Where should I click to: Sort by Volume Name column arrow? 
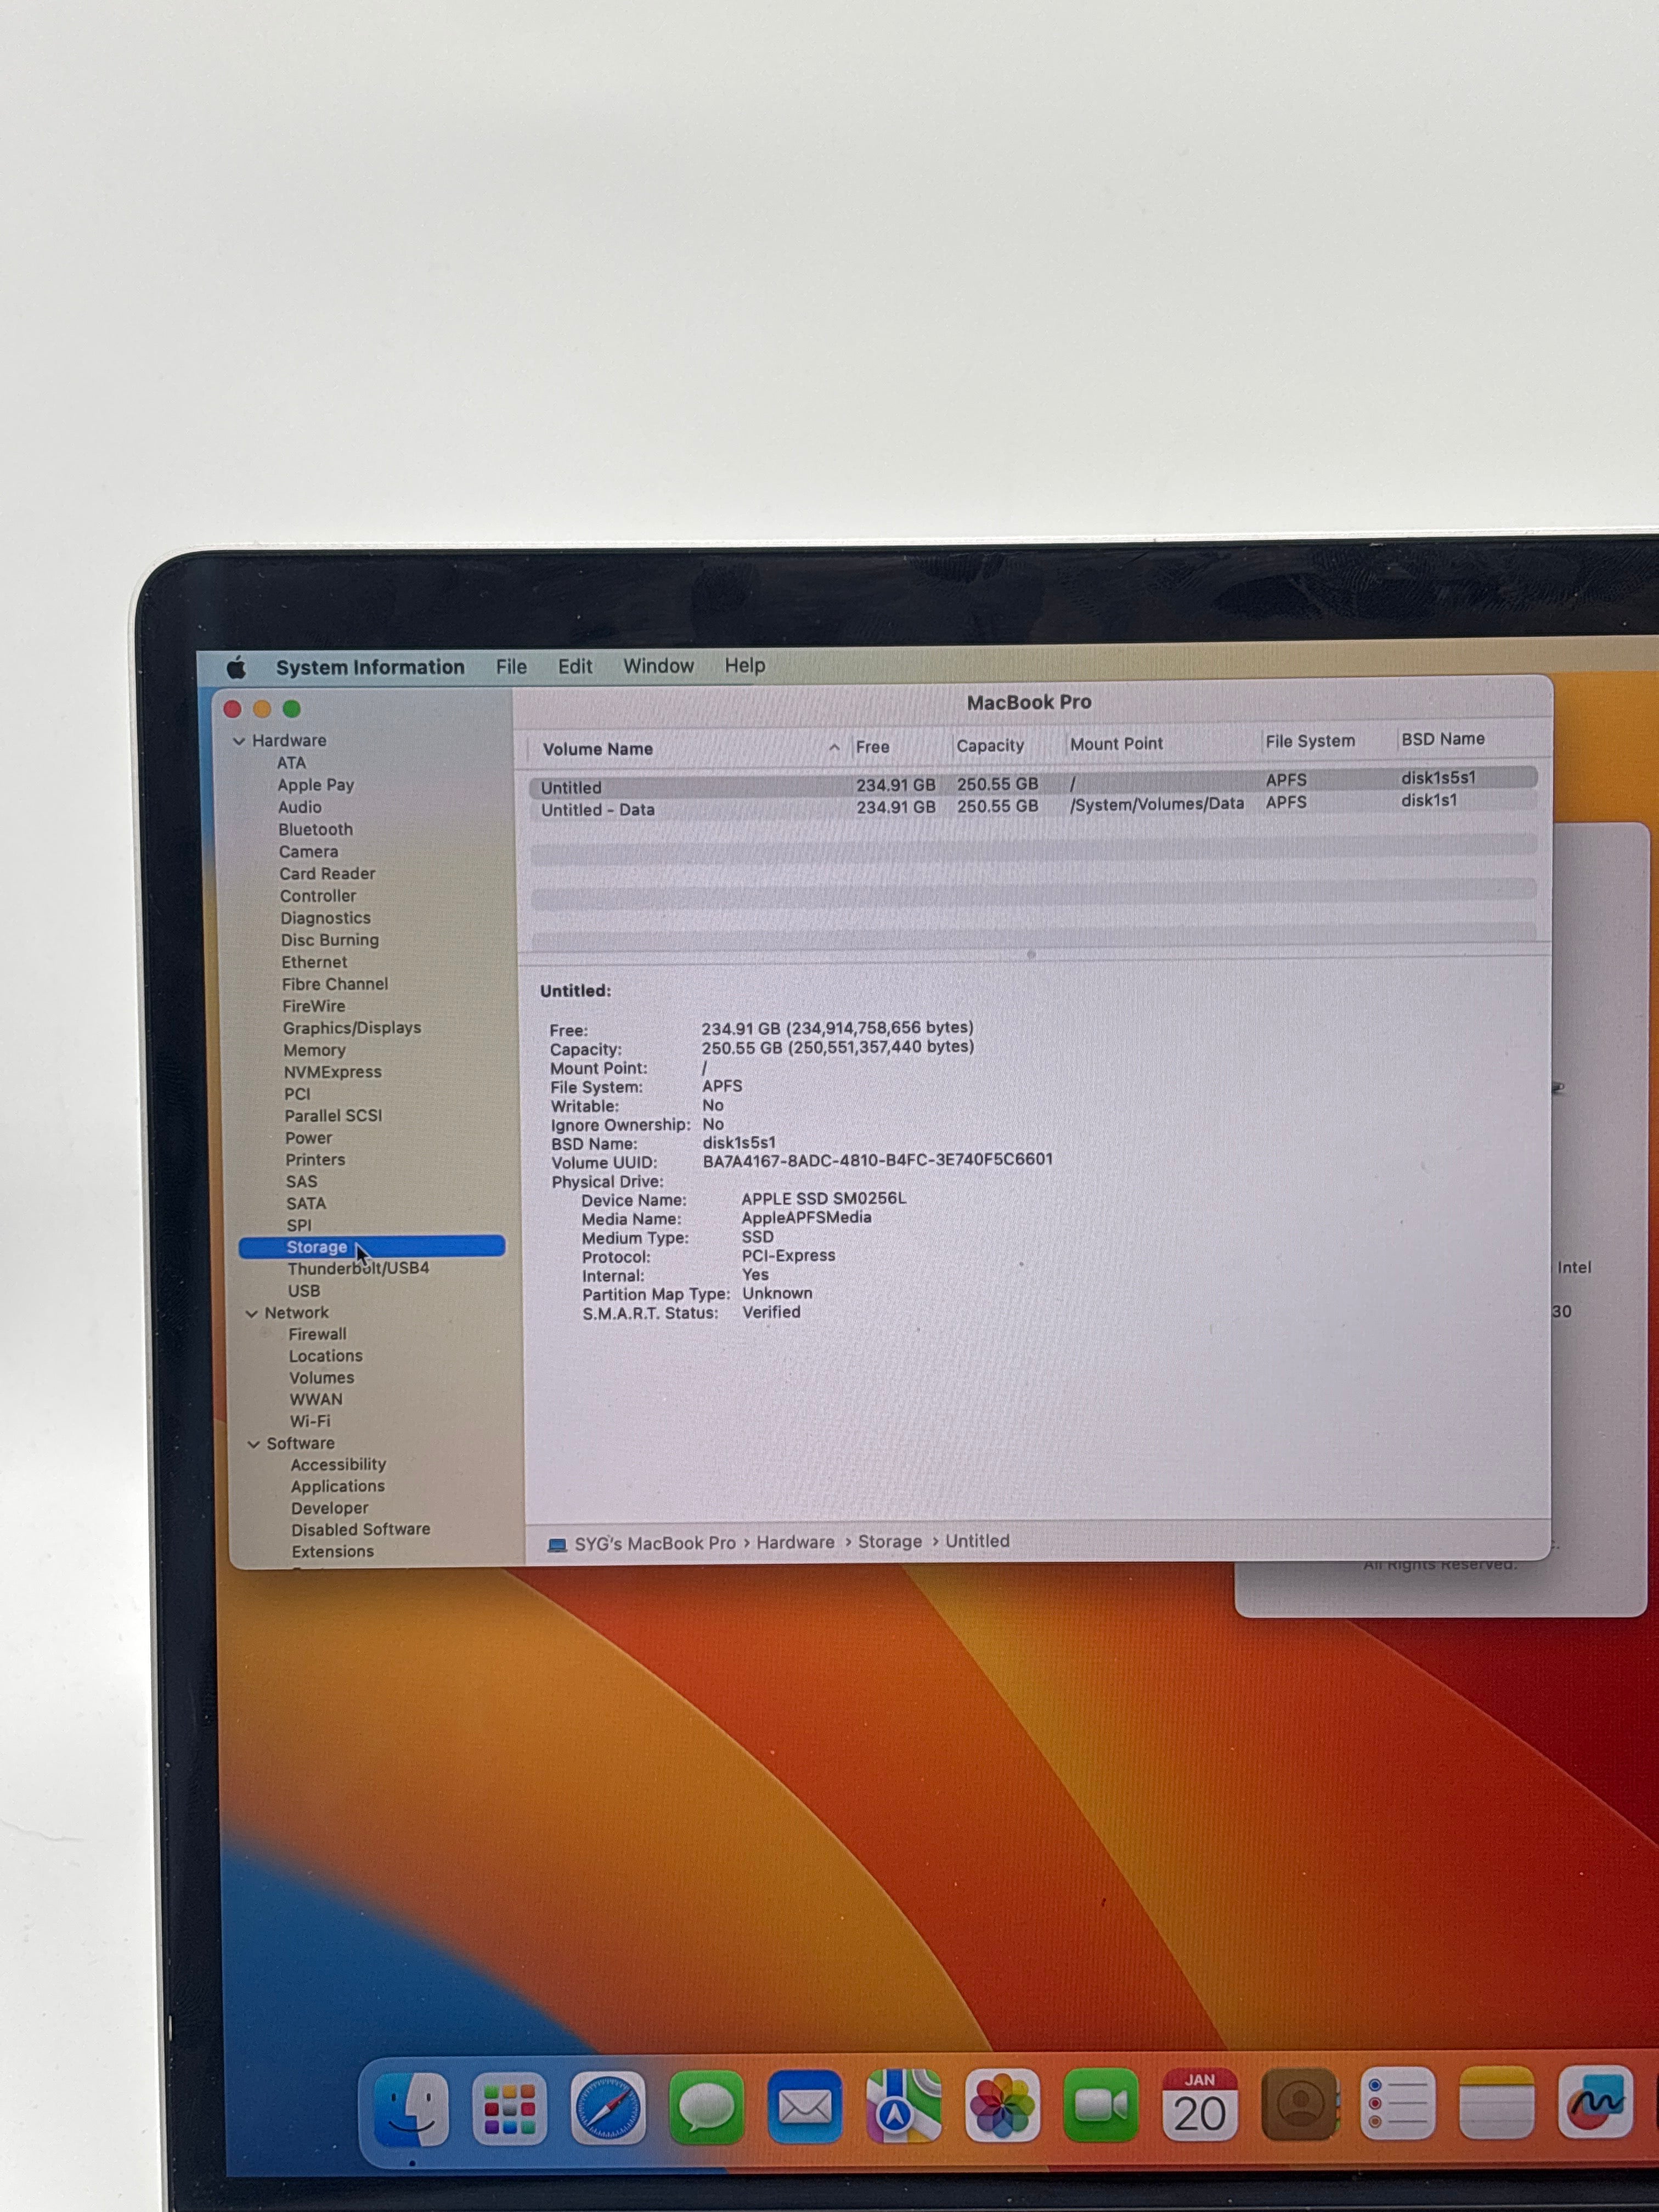[834, 747]
